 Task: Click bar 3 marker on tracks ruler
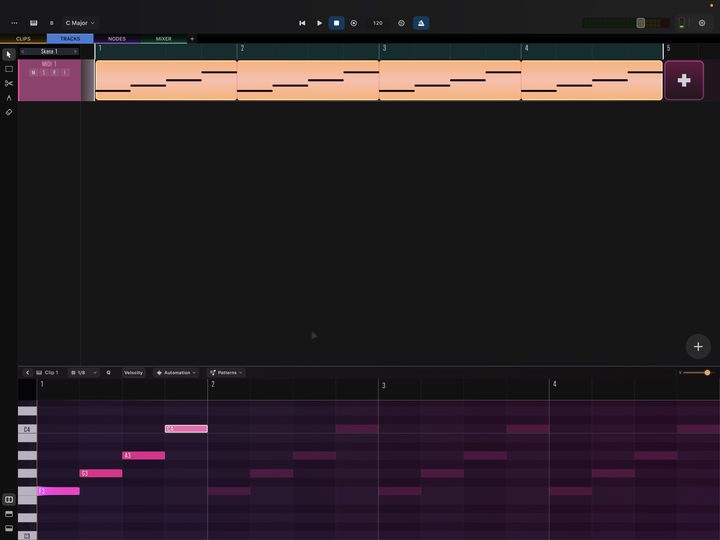[384, 48]
